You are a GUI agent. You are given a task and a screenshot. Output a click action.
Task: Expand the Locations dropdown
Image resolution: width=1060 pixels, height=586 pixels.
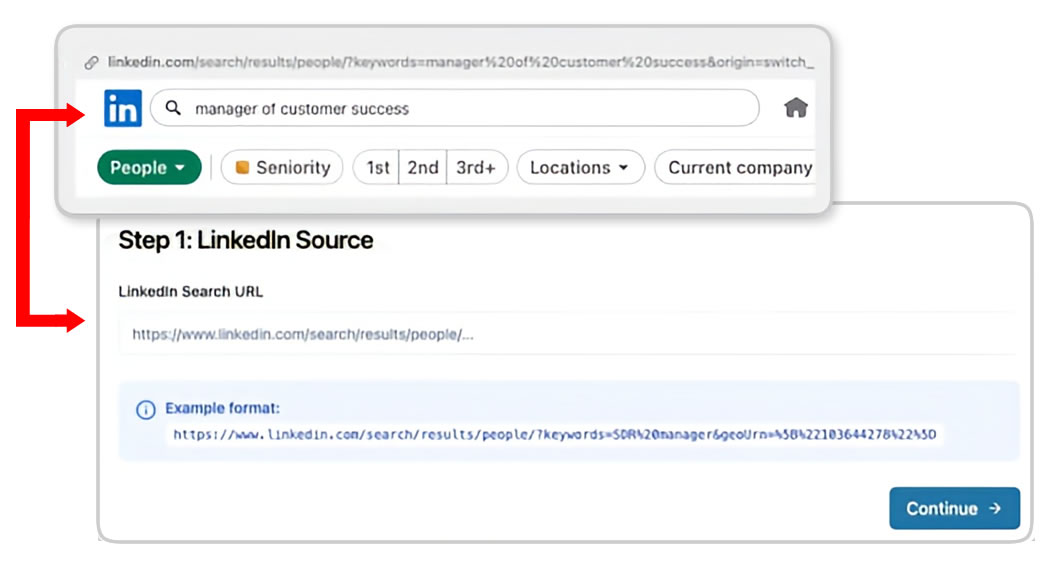click(x=579, y=168)
